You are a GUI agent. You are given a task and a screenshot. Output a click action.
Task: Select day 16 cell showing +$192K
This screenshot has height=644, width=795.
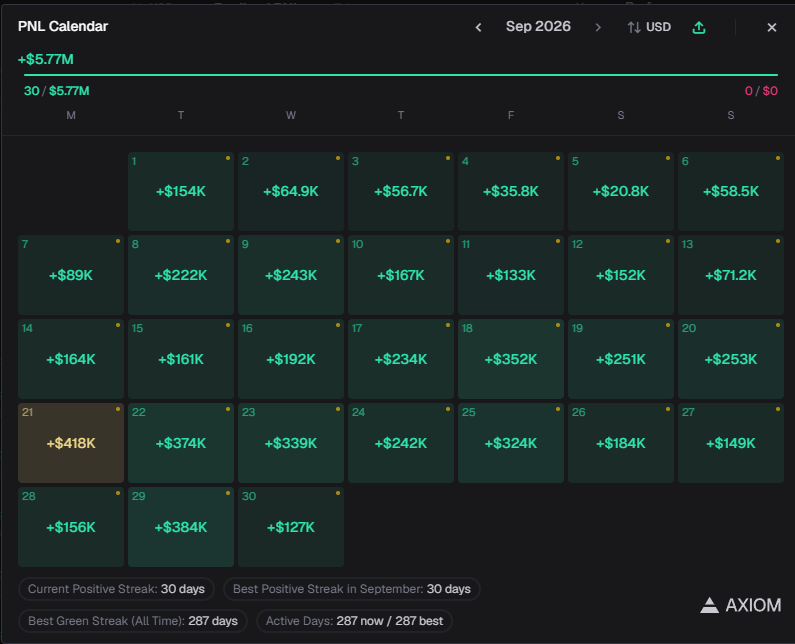(x=291, y=359)
